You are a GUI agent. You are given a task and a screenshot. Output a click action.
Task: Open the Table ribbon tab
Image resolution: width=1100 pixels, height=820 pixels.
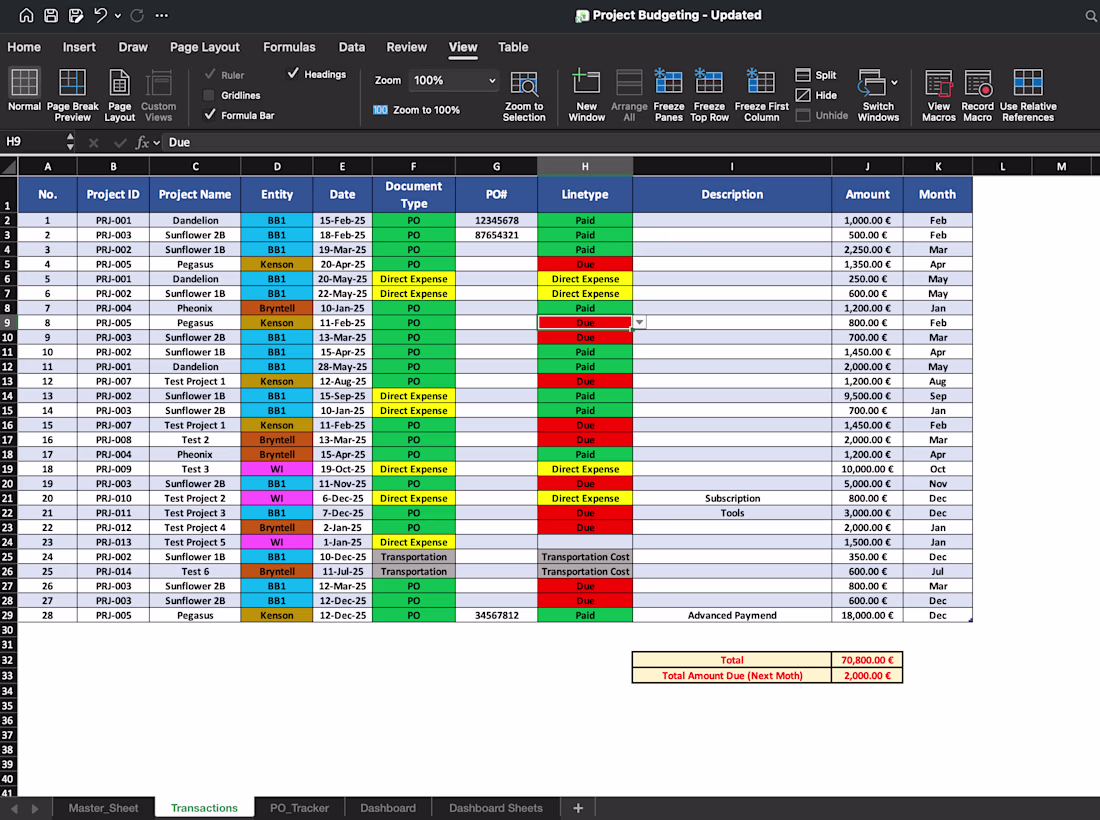coord(513,47)
